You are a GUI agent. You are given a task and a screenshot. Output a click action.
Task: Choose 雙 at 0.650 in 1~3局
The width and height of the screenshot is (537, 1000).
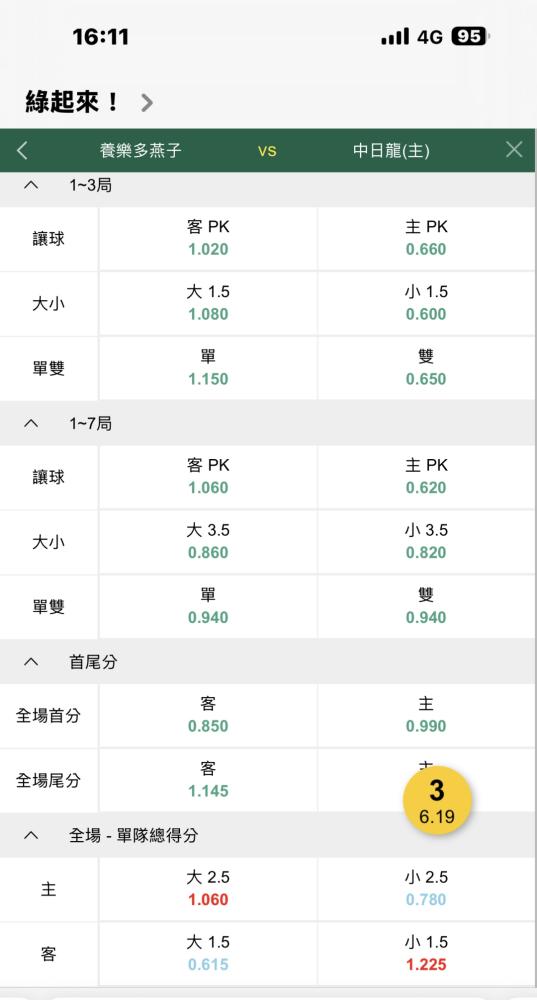[x=426, y=369]
